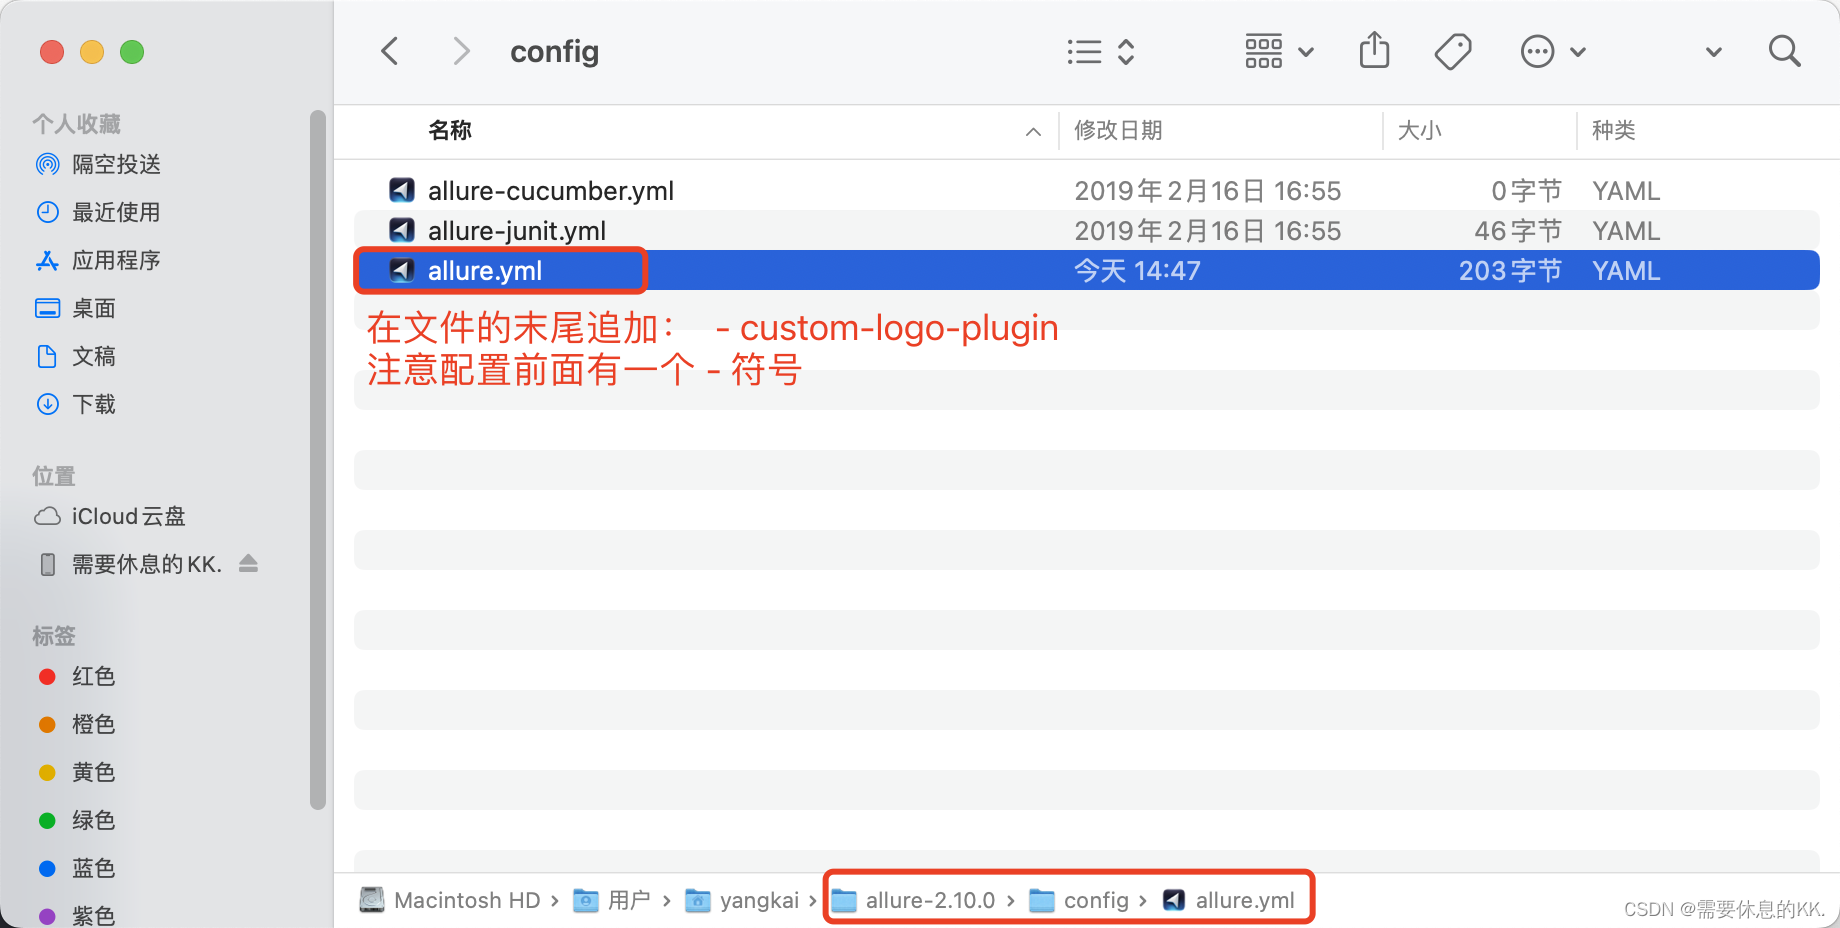Sort by the 种类 column header
This screenshot has width=1840, height=928.
[1613, 130]
